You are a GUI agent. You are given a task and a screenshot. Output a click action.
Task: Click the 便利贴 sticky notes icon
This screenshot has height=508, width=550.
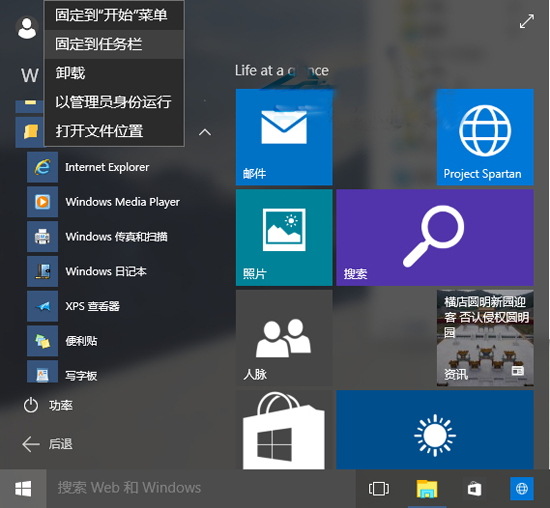(x=42, y=341)
